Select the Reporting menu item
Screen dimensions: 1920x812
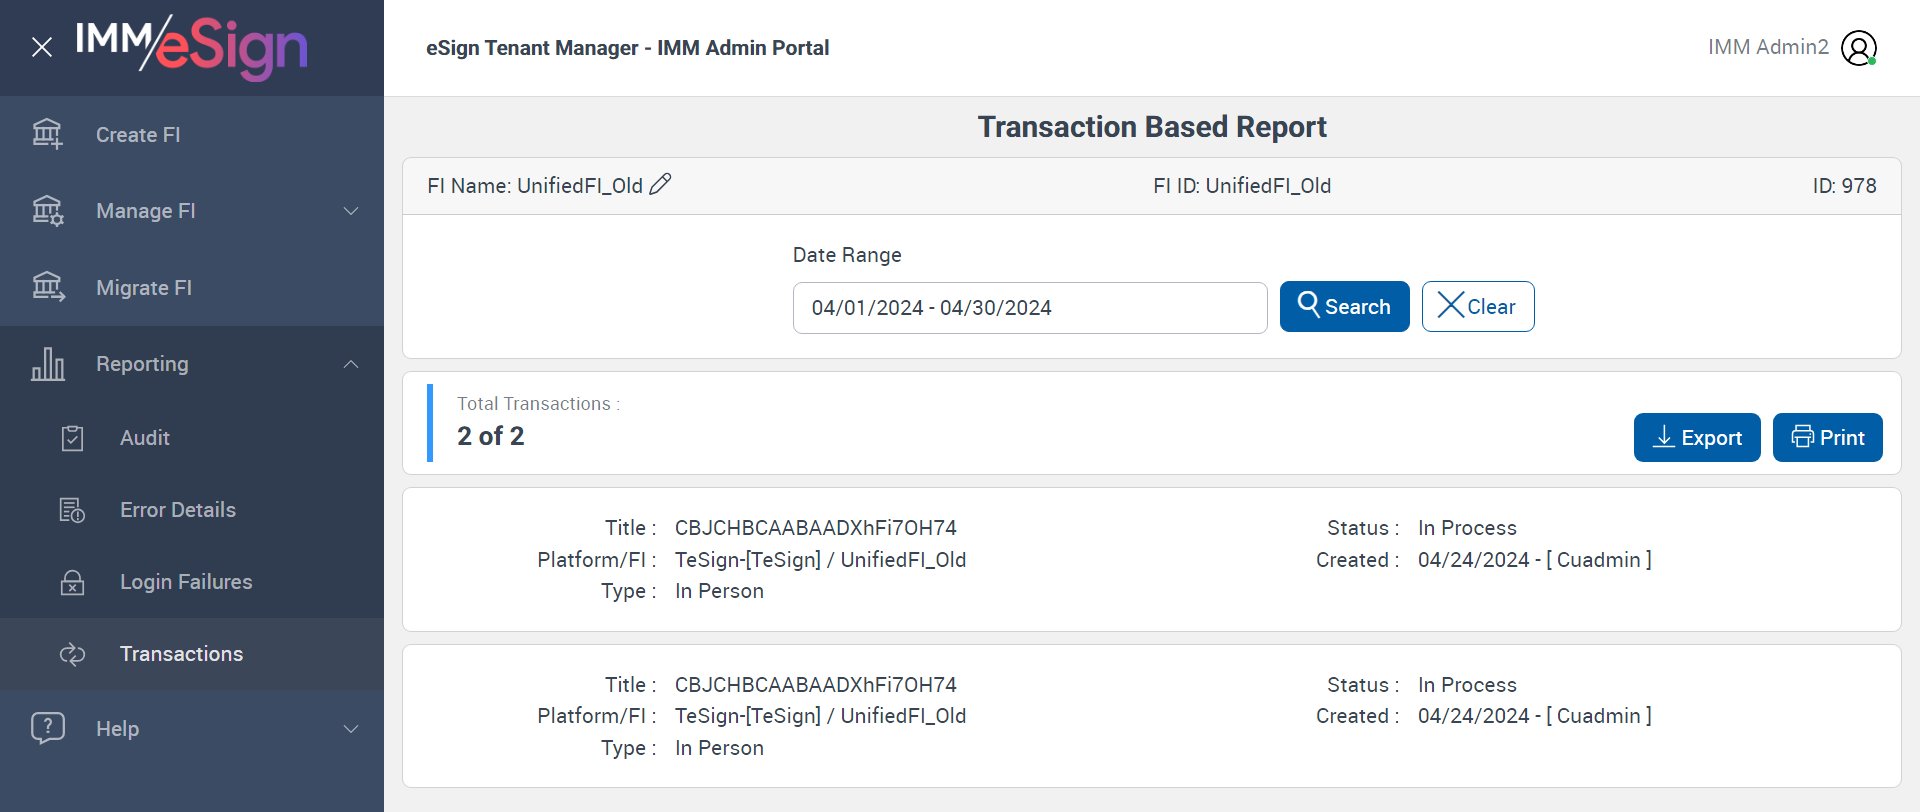click(x=192, y=364)
